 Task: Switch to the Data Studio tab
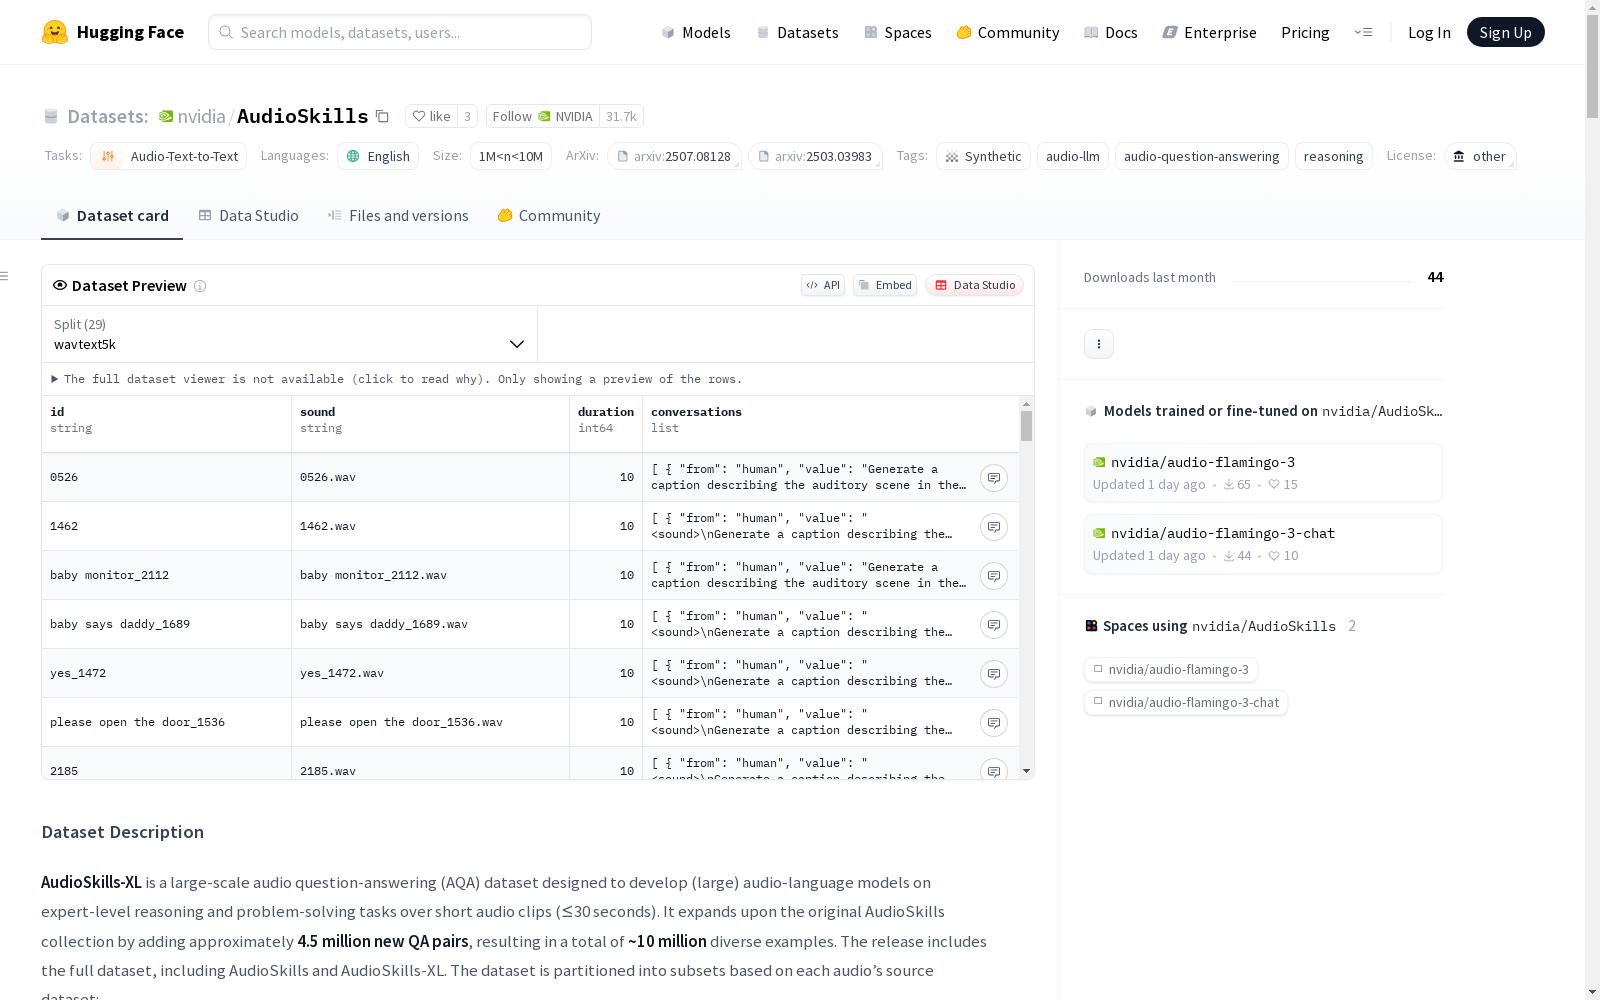click(x=248, y=216)
